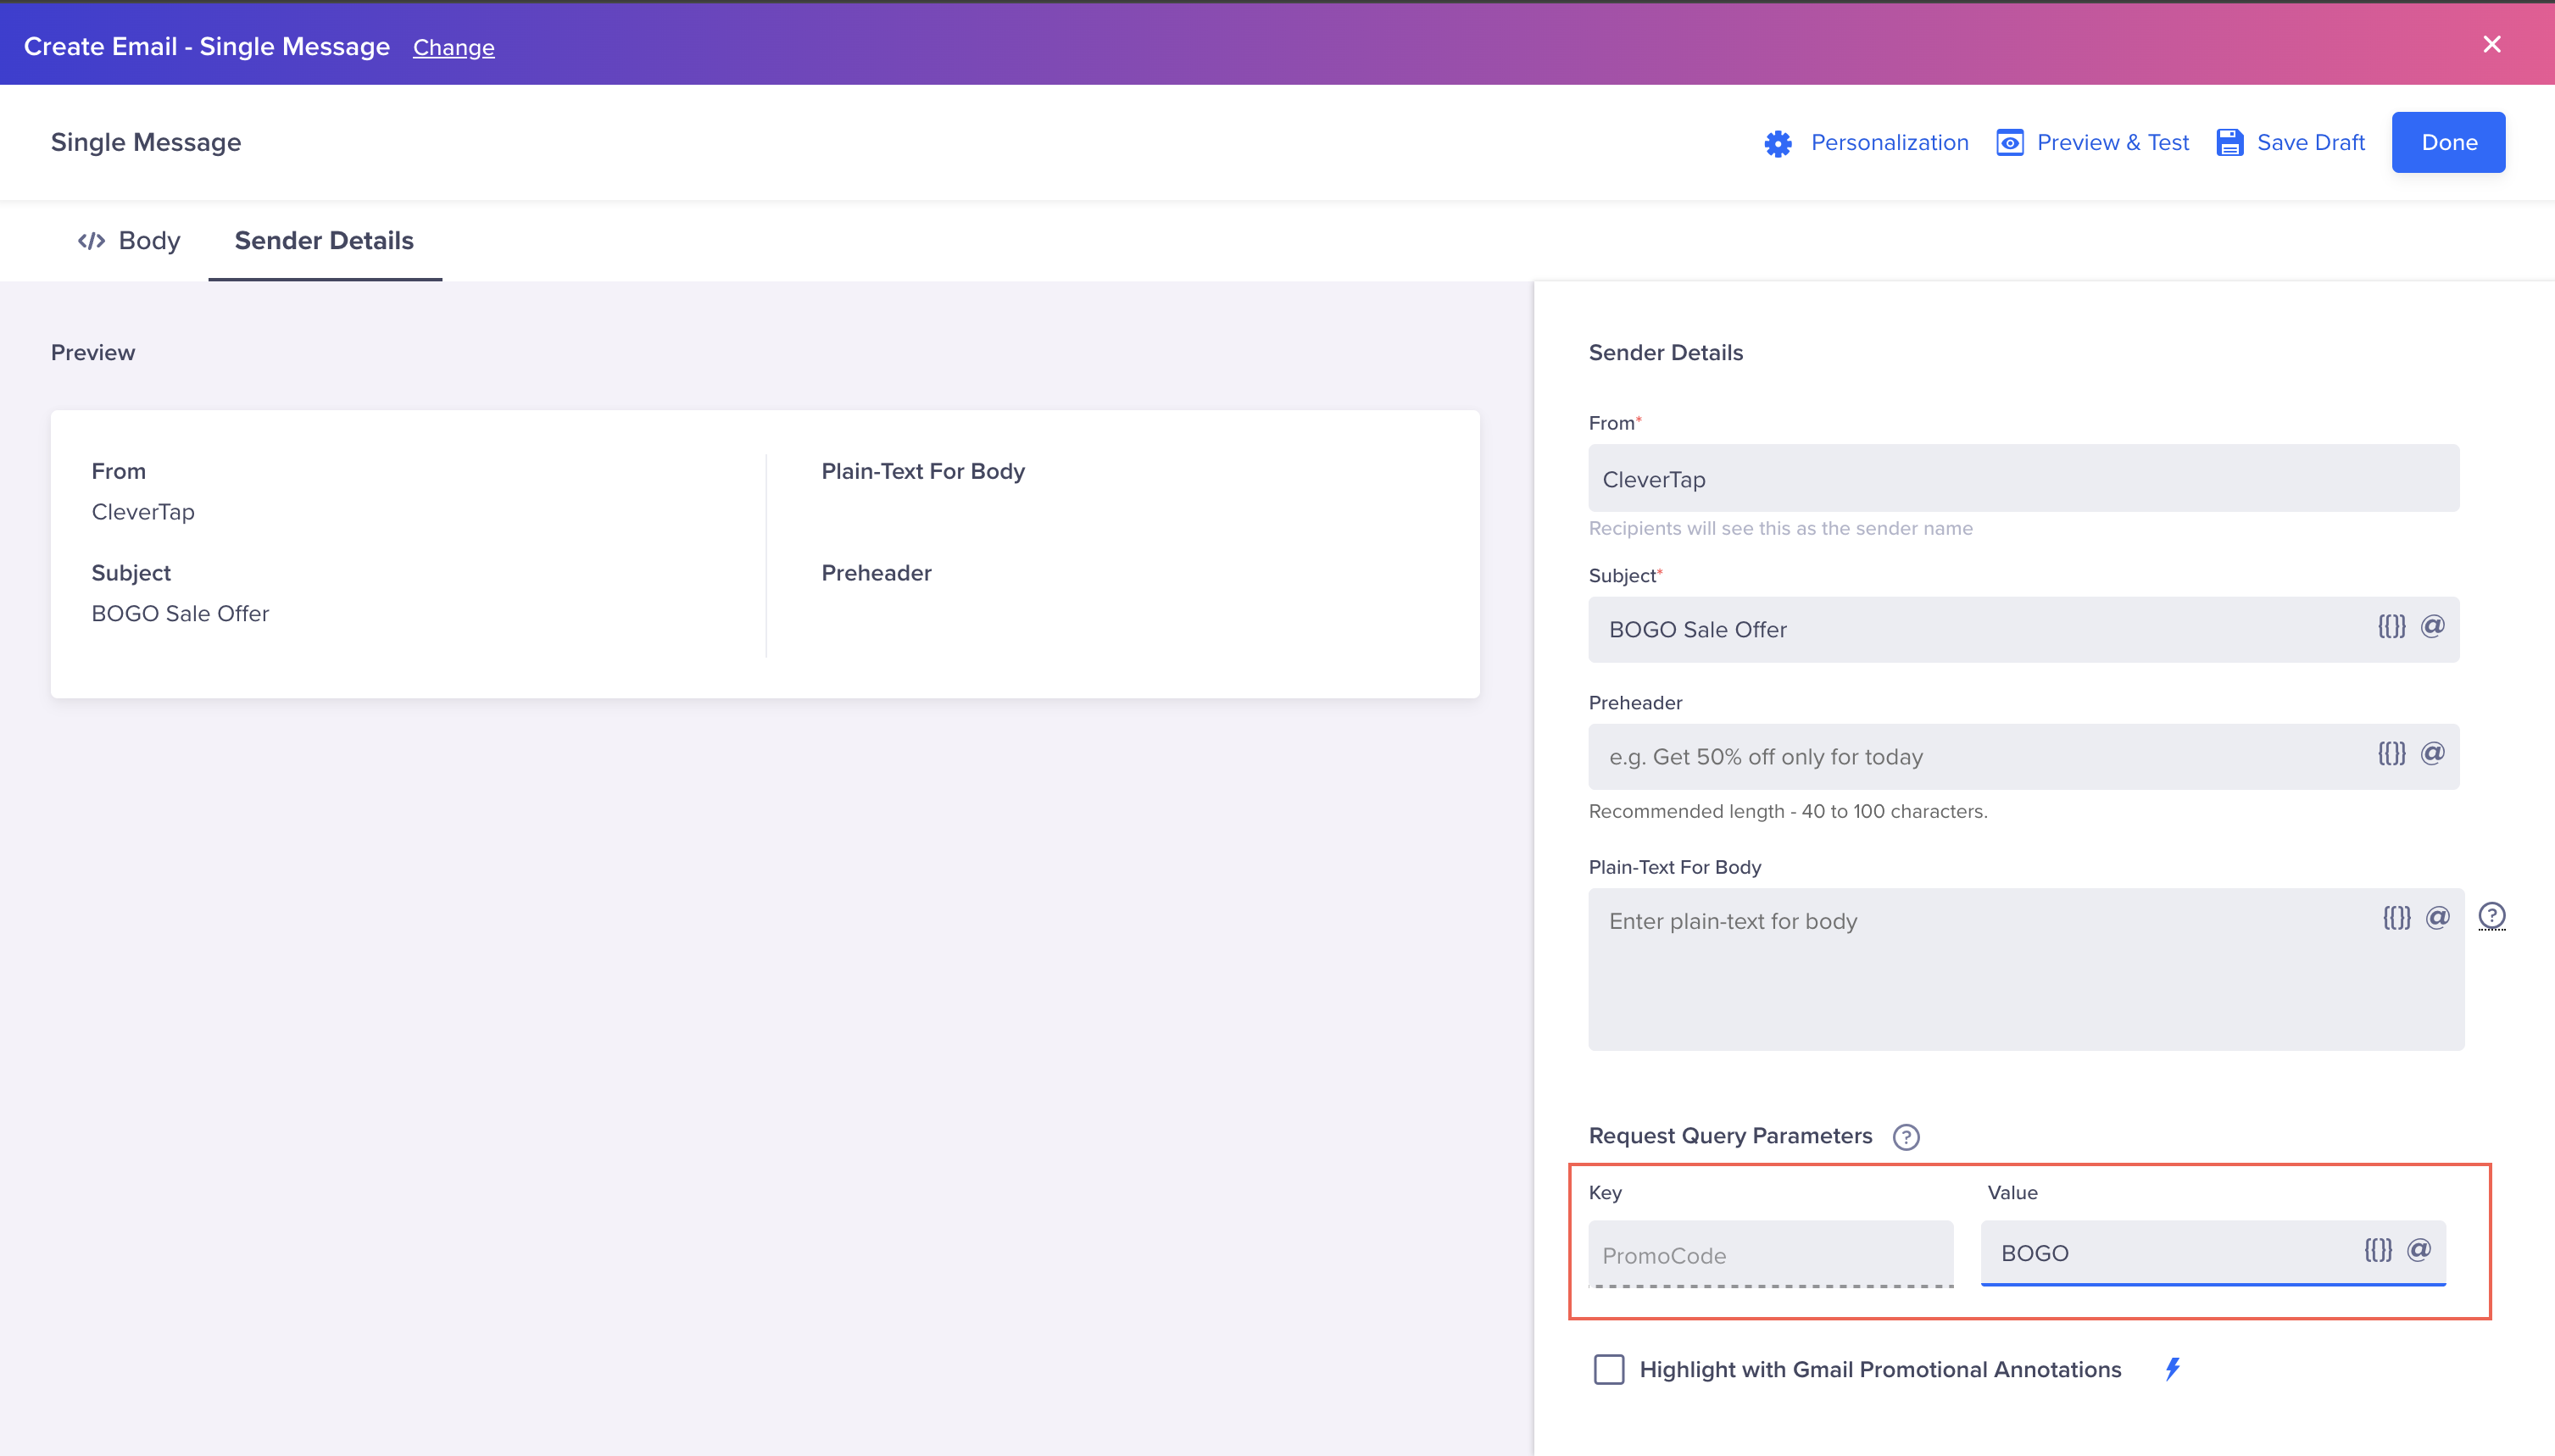Click the Recommended length hint text
The height and width of the screenshot is (1456, 2555).
[x=1787, y=811]
